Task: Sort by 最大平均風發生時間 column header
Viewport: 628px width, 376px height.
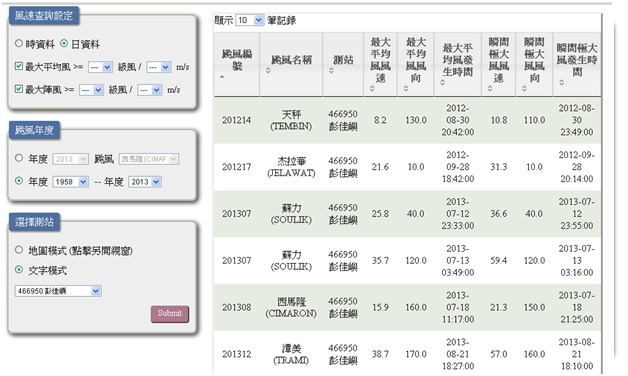Action: (x=458, y=64)
